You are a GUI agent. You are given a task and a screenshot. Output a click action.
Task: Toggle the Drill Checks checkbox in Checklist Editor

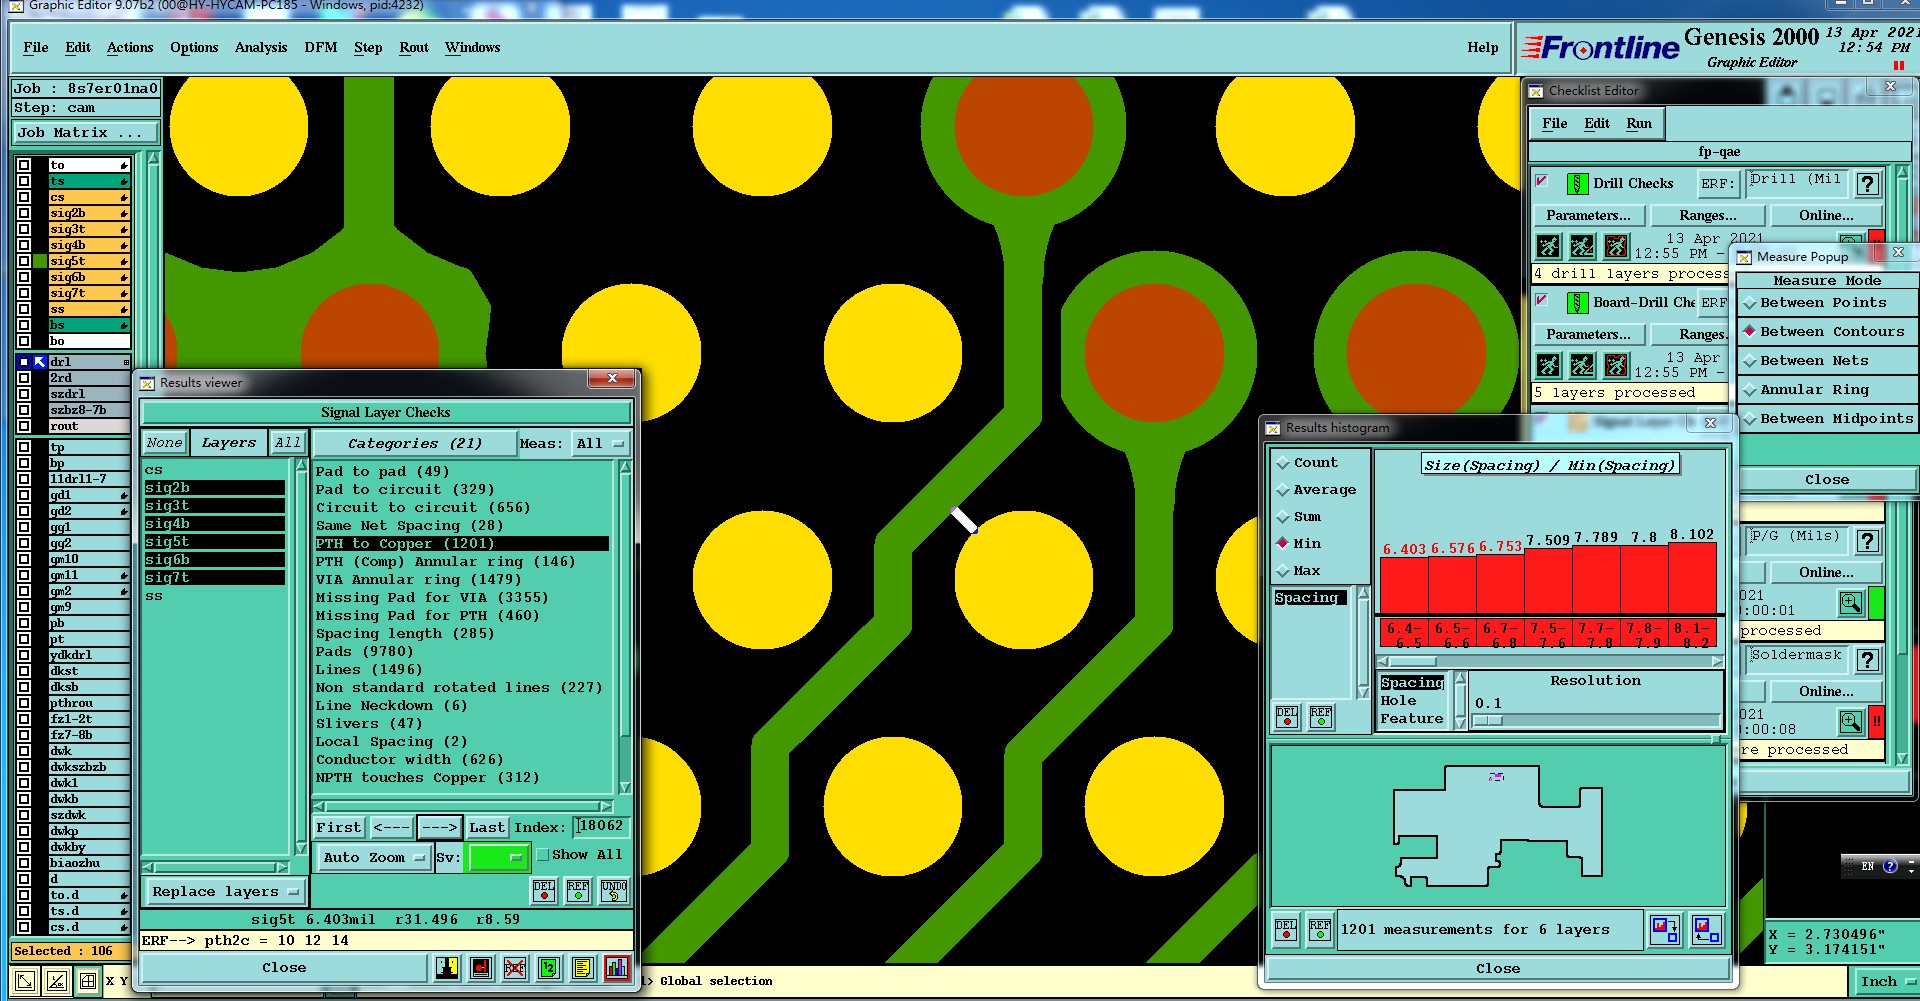[1542, 182]
